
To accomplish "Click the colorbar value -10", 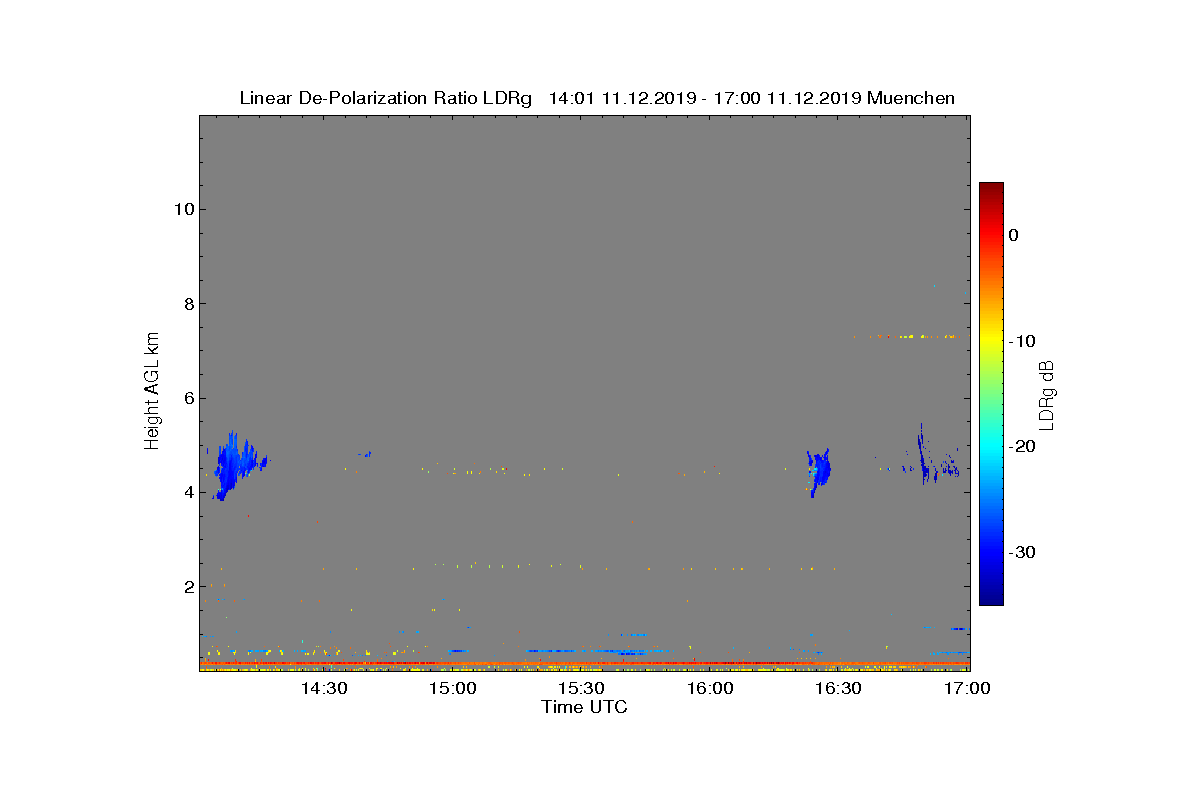I will point(1022,341).
